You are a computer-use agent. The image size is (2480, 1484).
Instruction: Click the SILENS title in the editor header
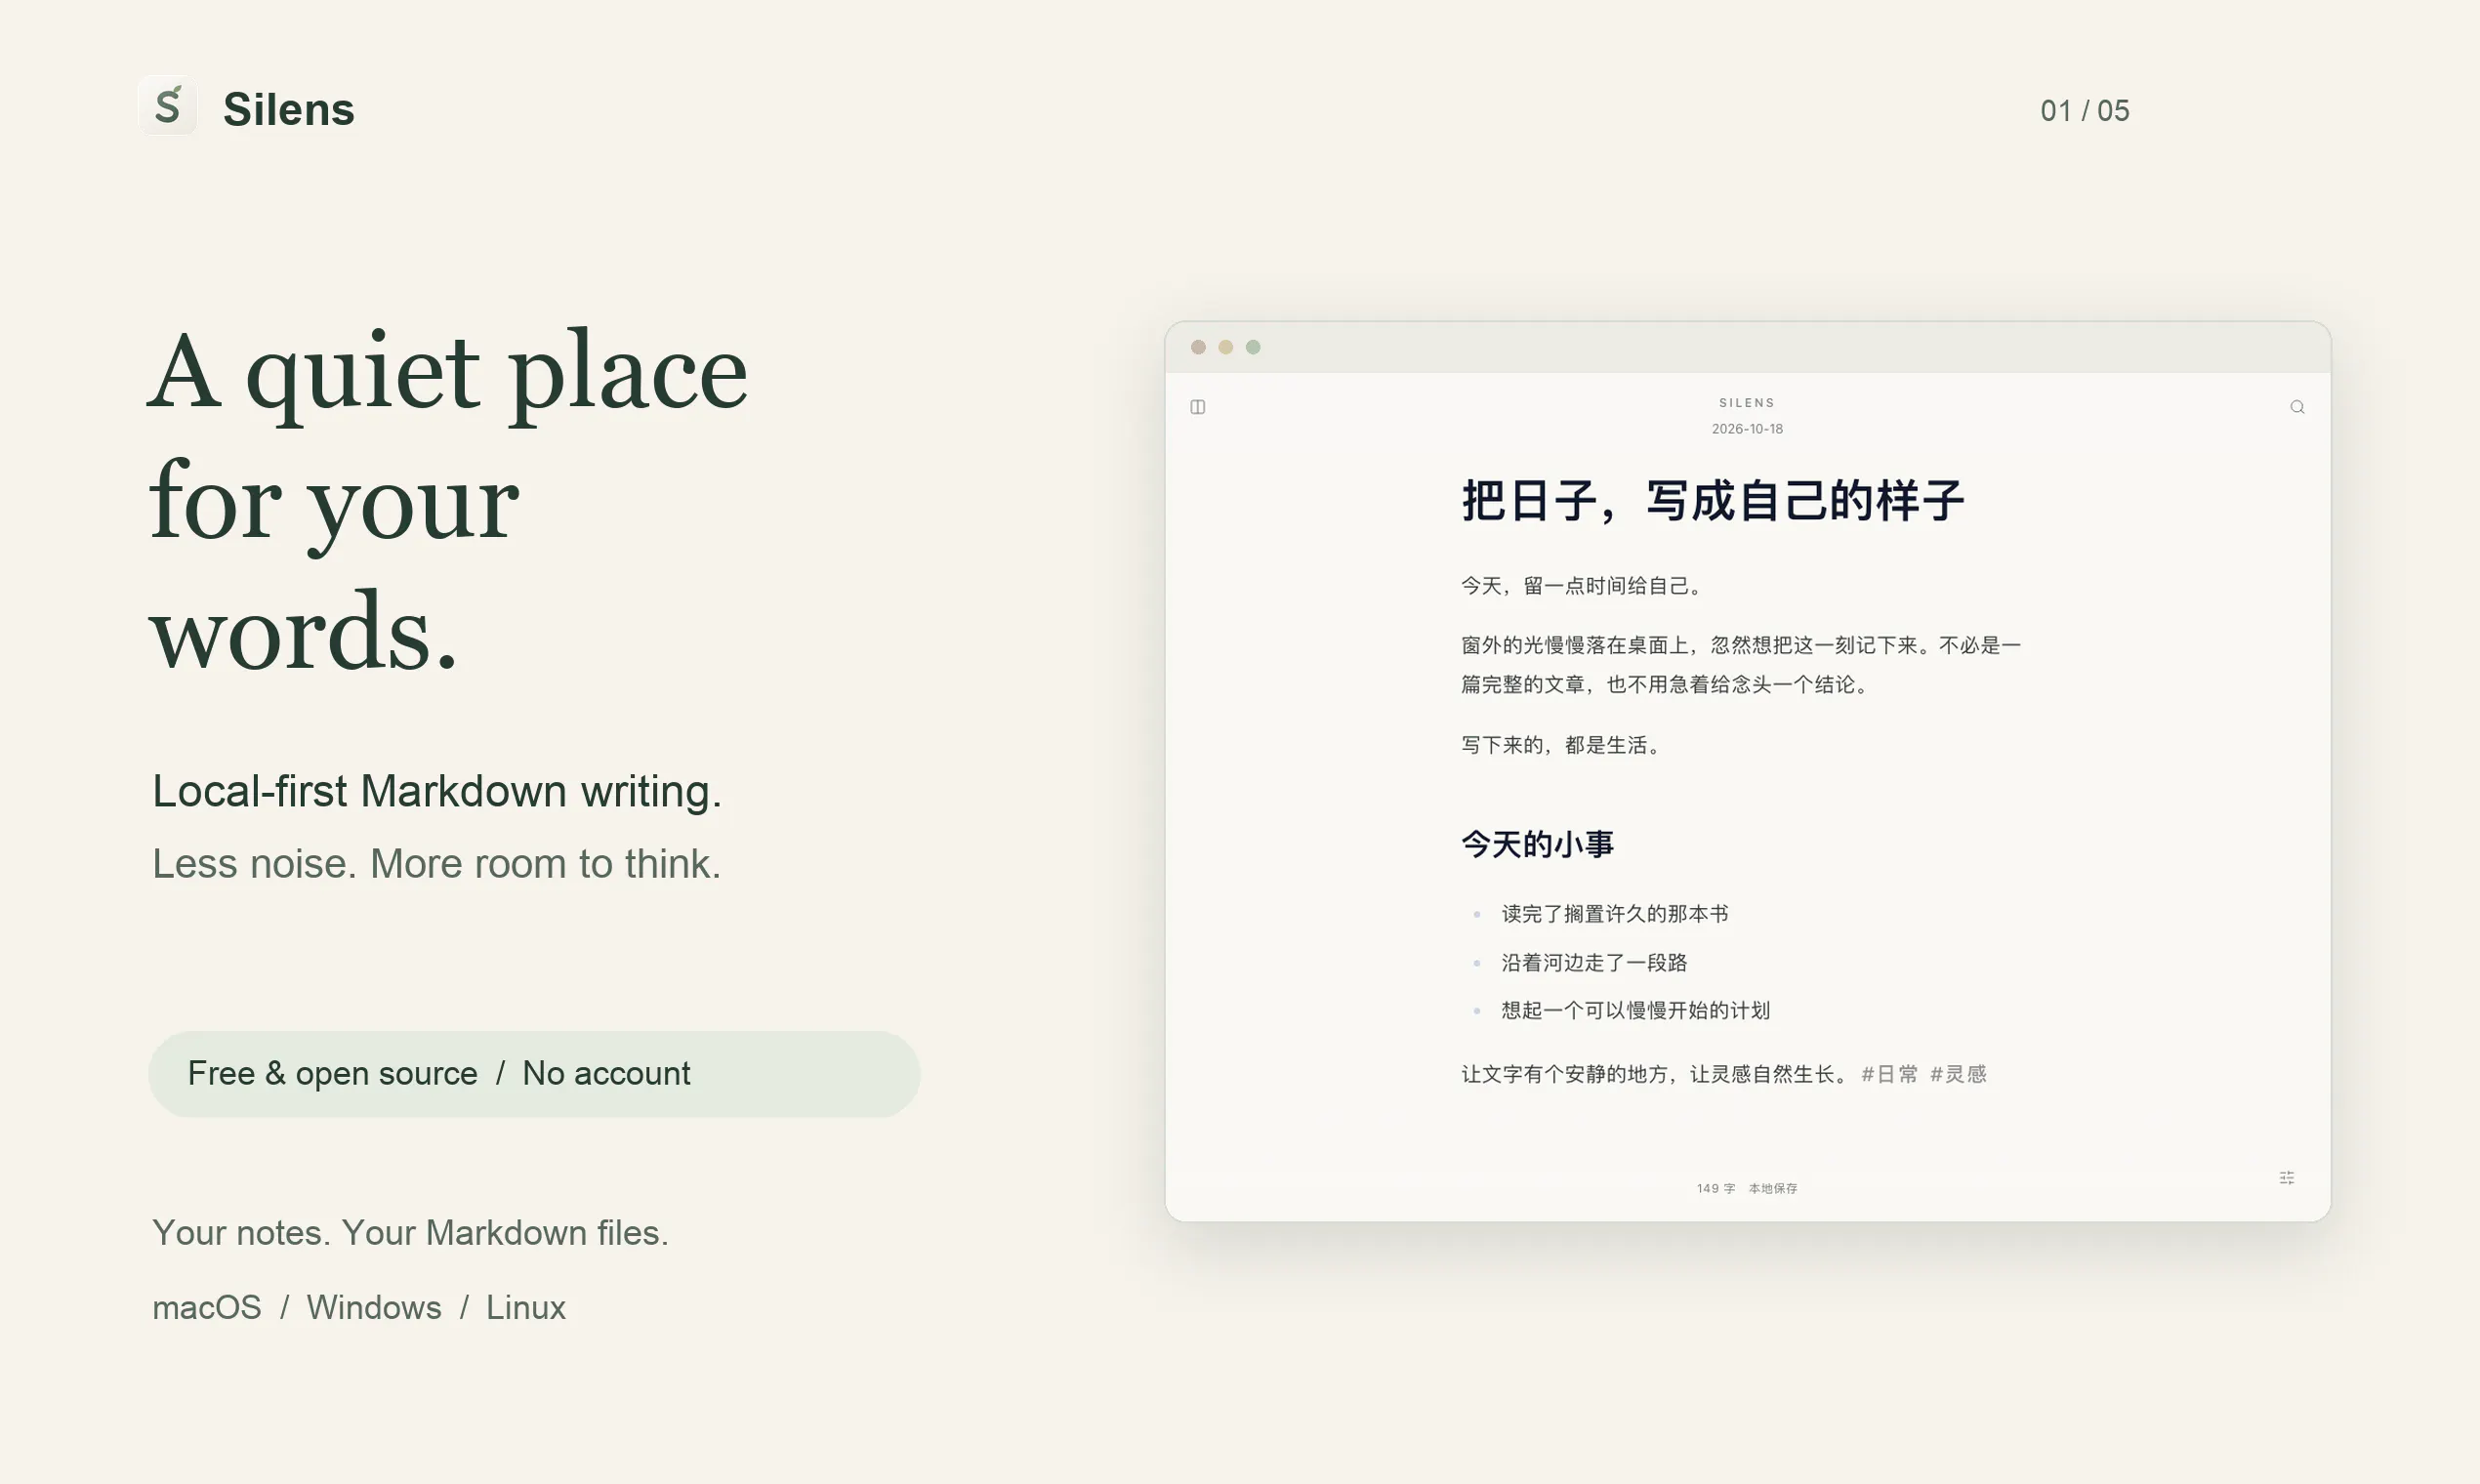coord(1747,403)
